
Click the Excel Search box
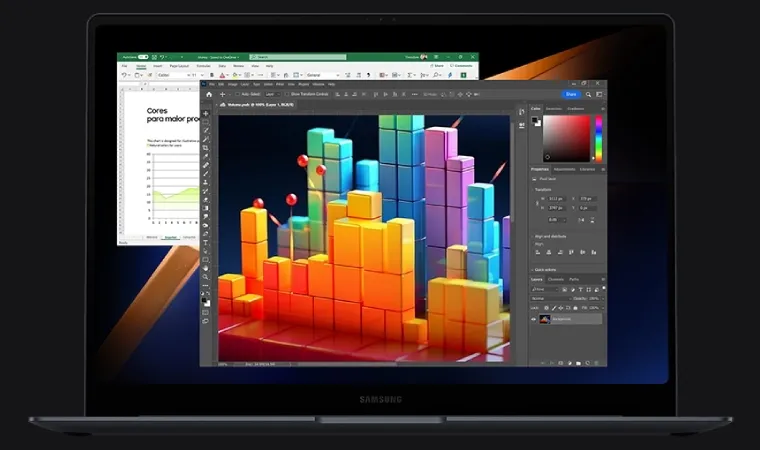[x=298, y=57]
